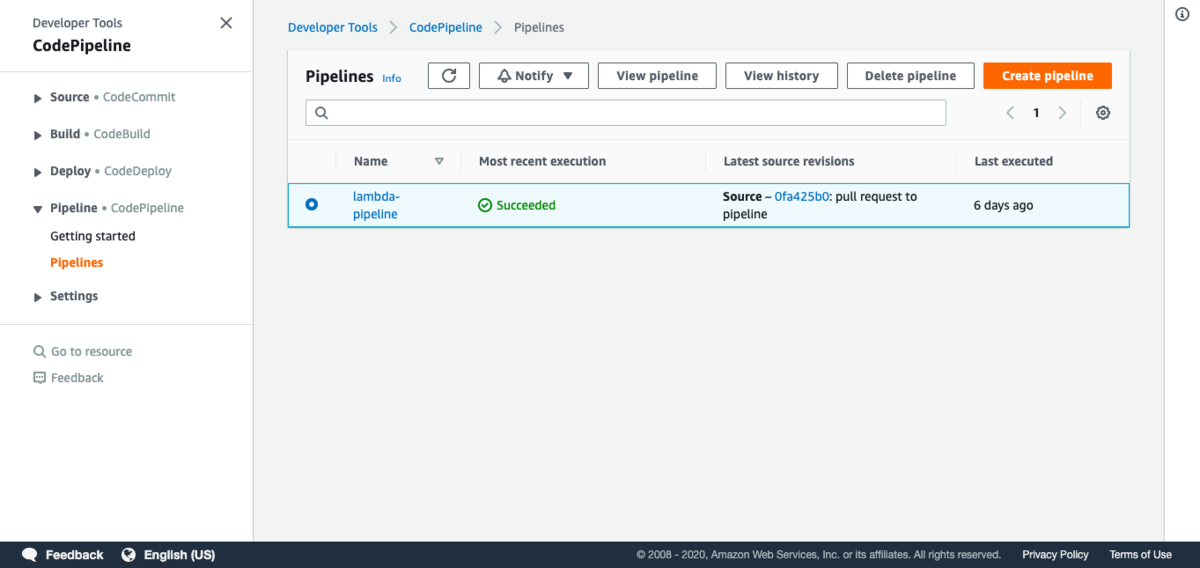This screenshot has width=1200, height=568.
Task: Open source revision 0fa425b0 link
Action: coord(802,197)
